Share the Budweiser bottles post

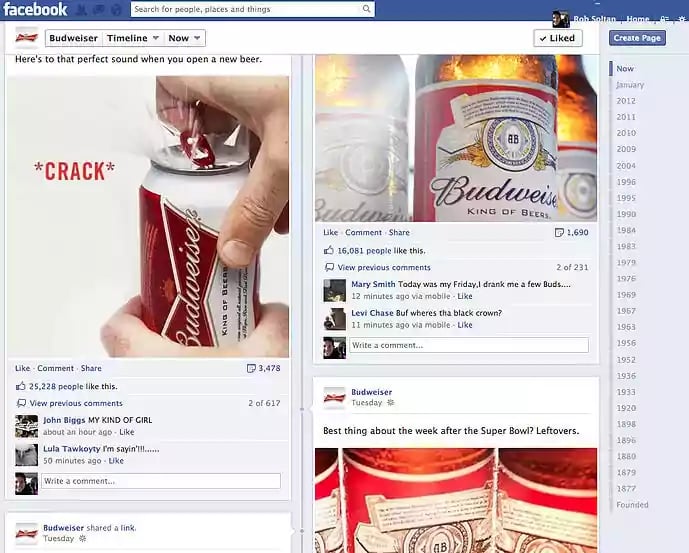click(399, 233)
